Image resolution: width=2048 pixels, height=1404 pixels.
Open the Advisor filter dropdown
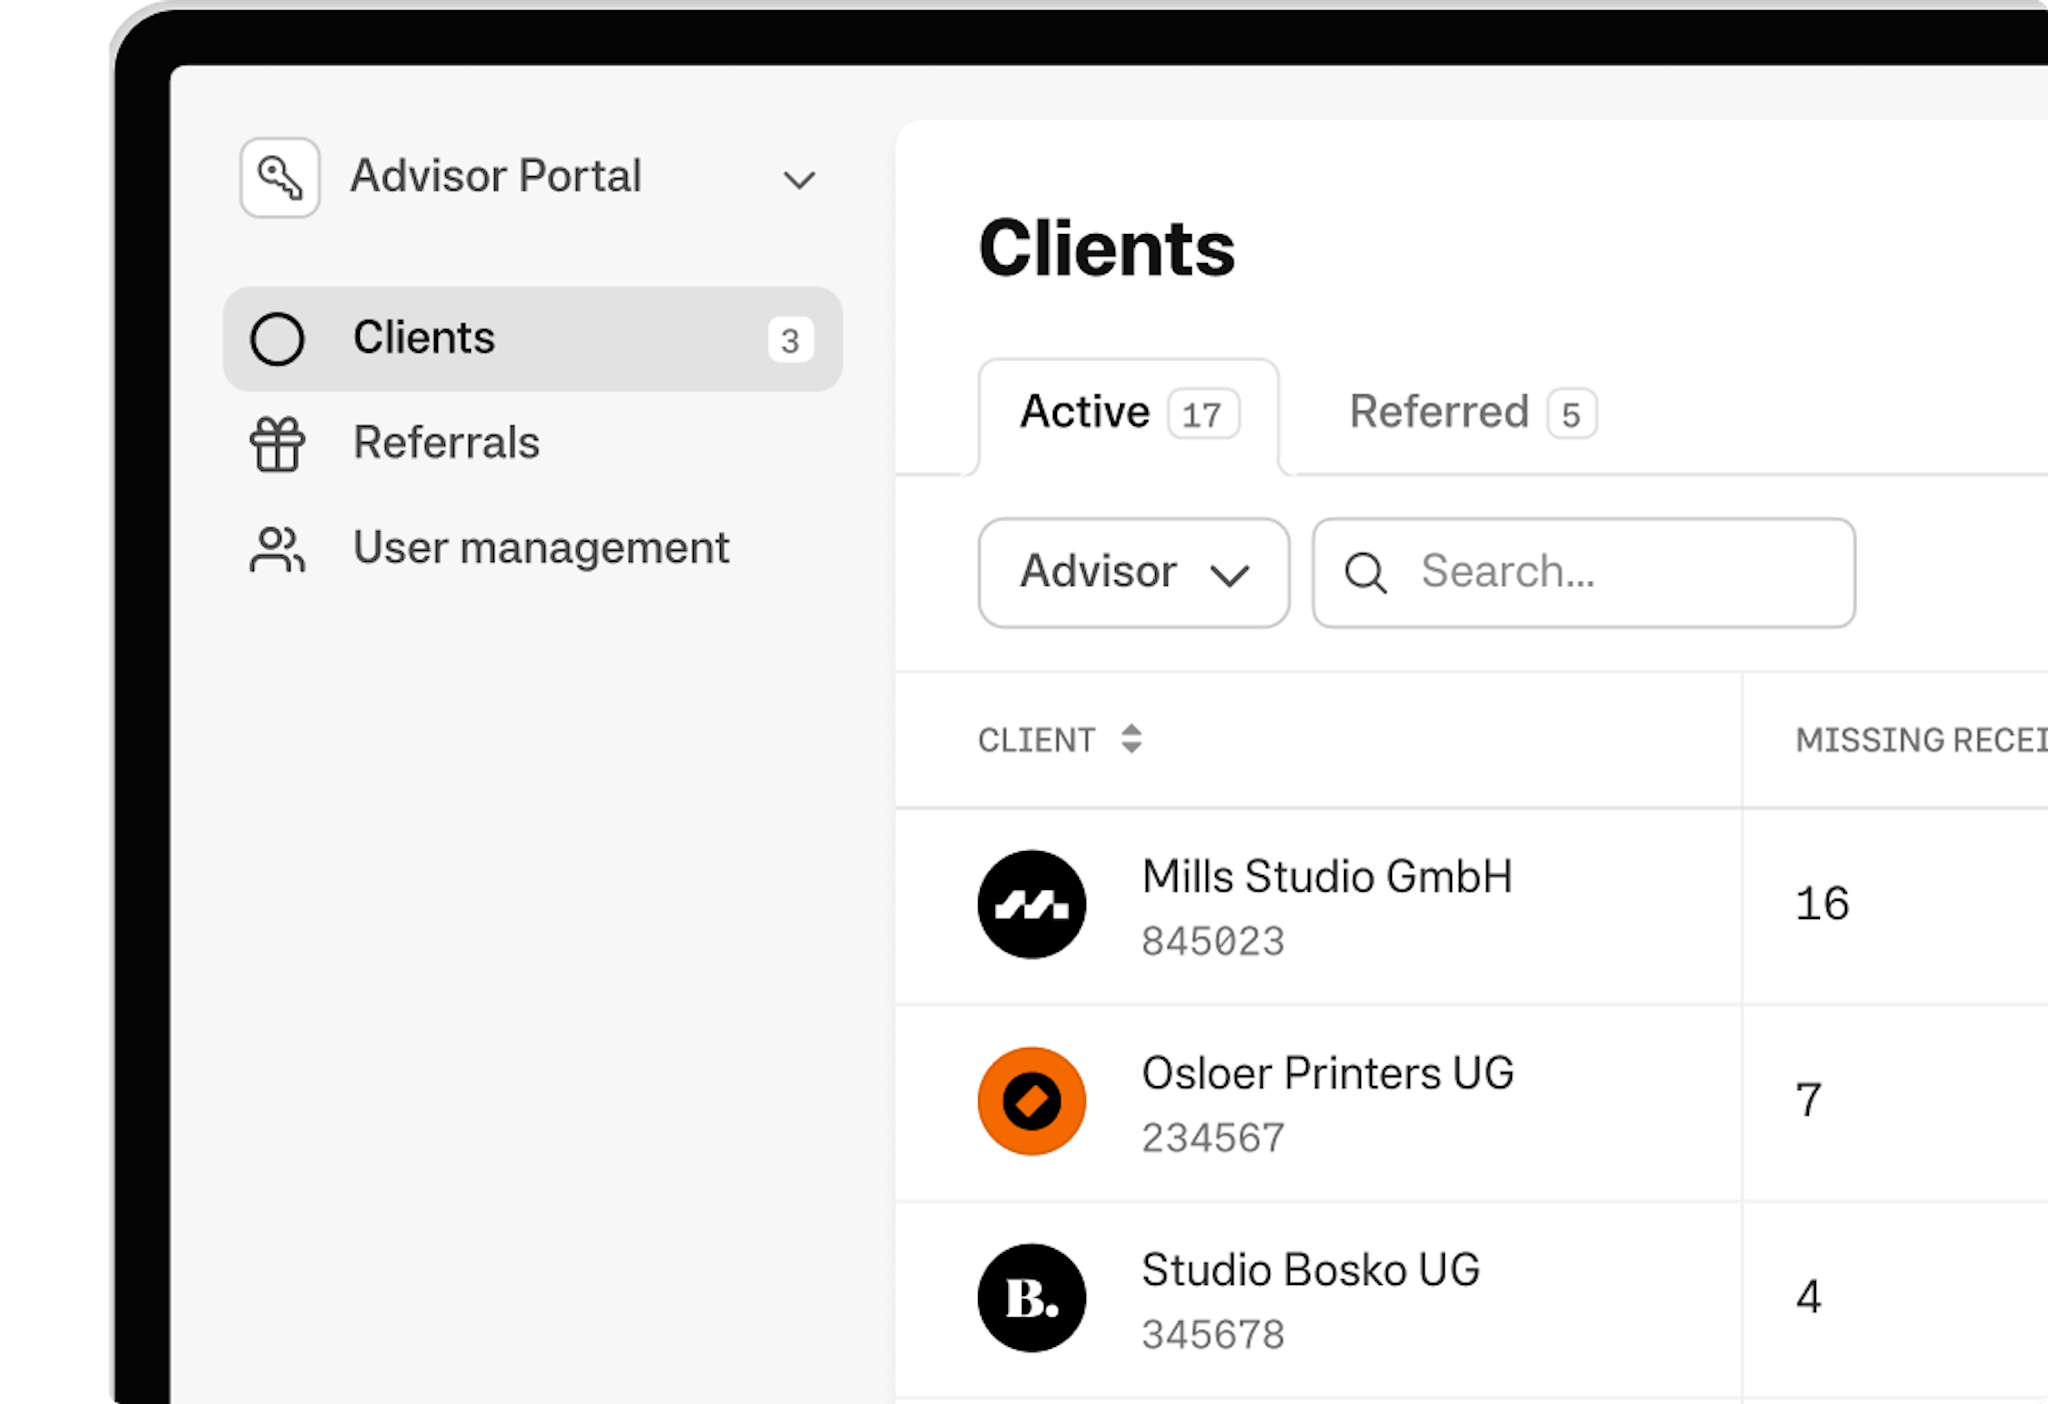[1098, 572]
